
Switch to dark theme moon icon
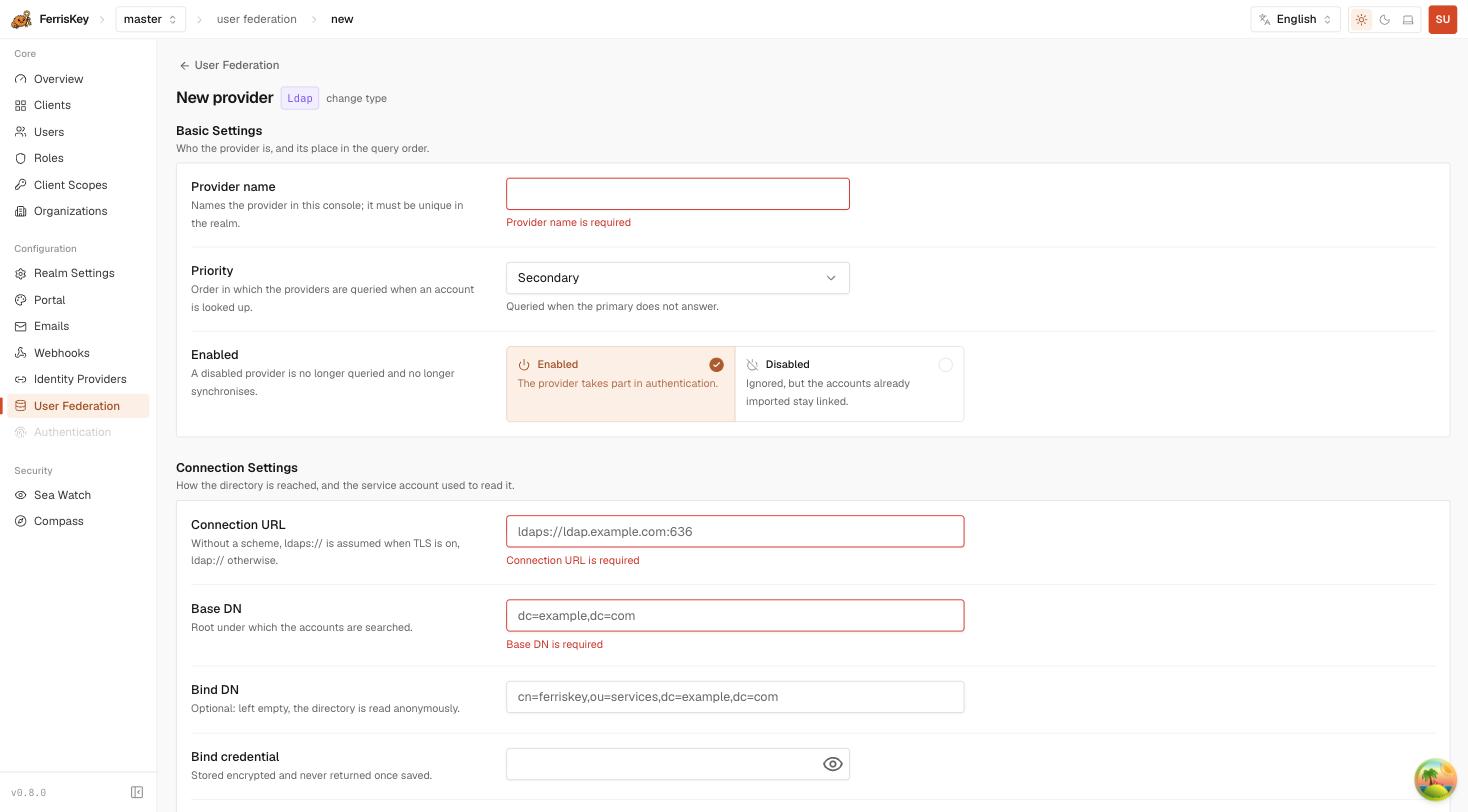(1385, 19)
